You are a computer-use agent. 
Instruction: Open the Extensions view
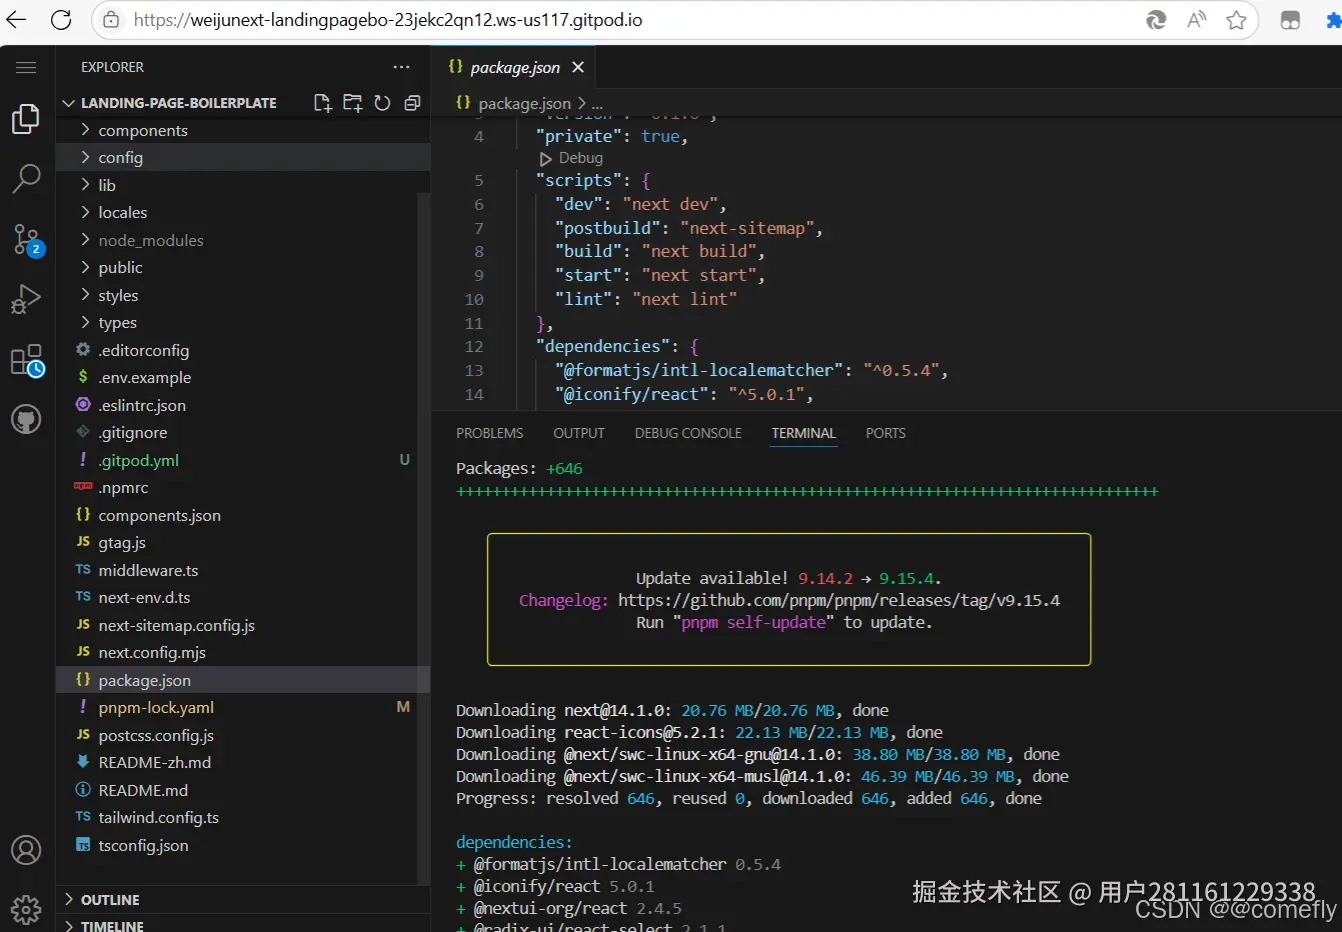tap(26, 360)
